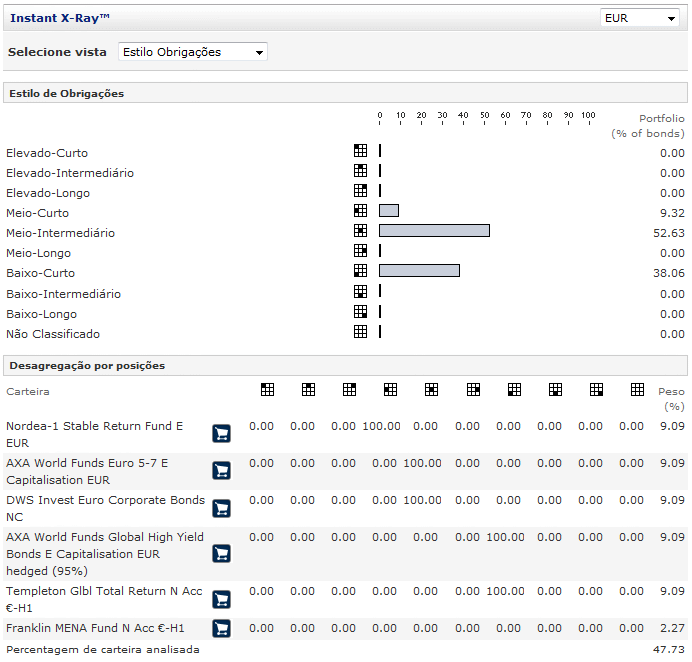Click the Carteira column header

pos(28,391)
